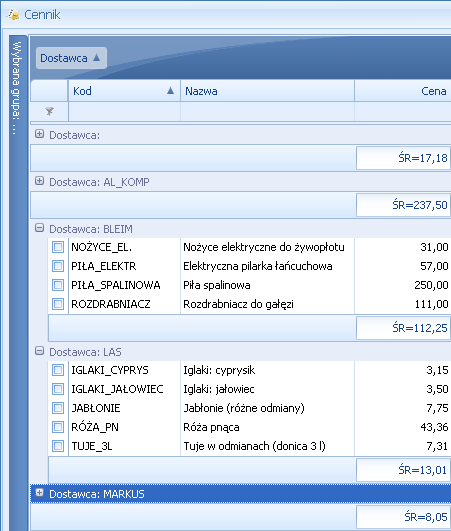Click price cell 57,00
Screen dimensions: 451x531
click(x=403, y=266)
